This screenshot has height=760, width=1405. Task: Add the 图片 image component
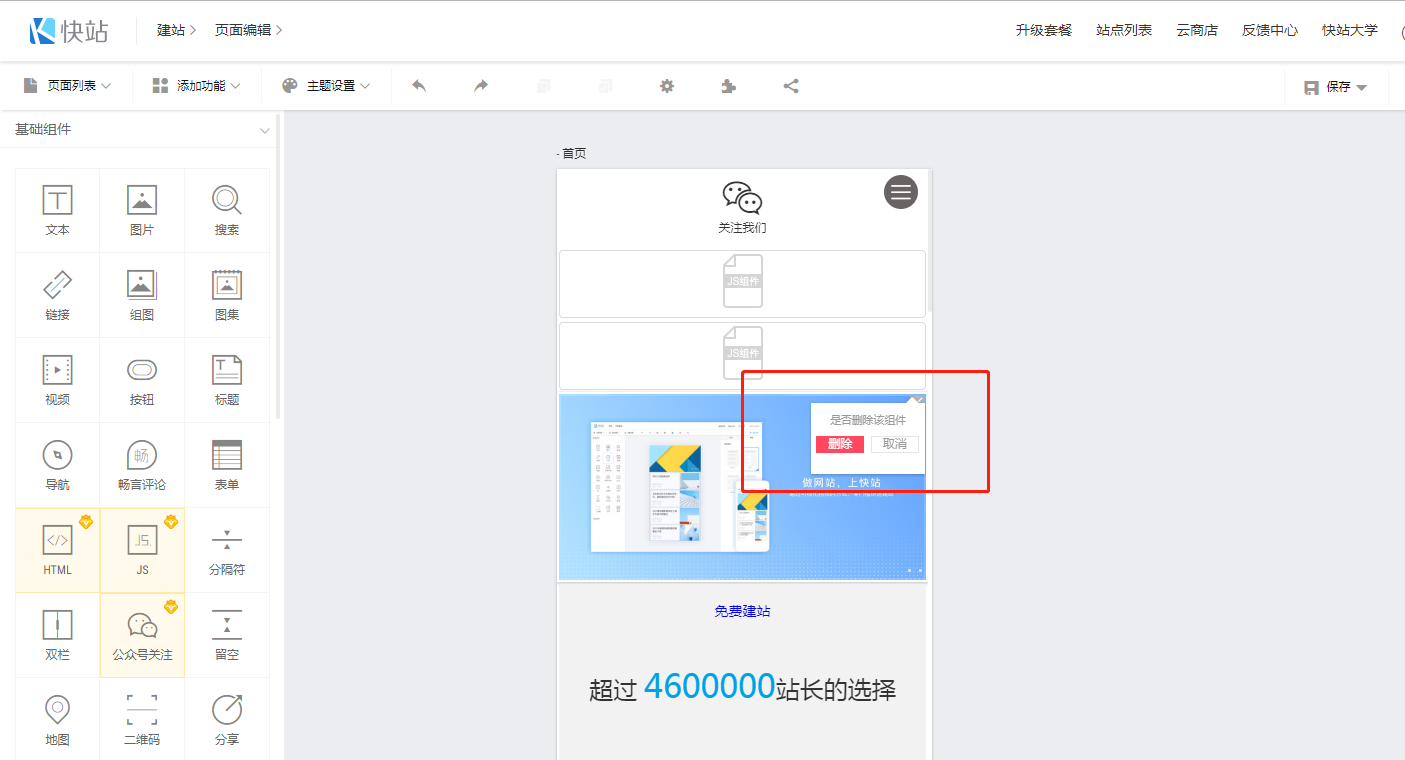click(142, 210)
